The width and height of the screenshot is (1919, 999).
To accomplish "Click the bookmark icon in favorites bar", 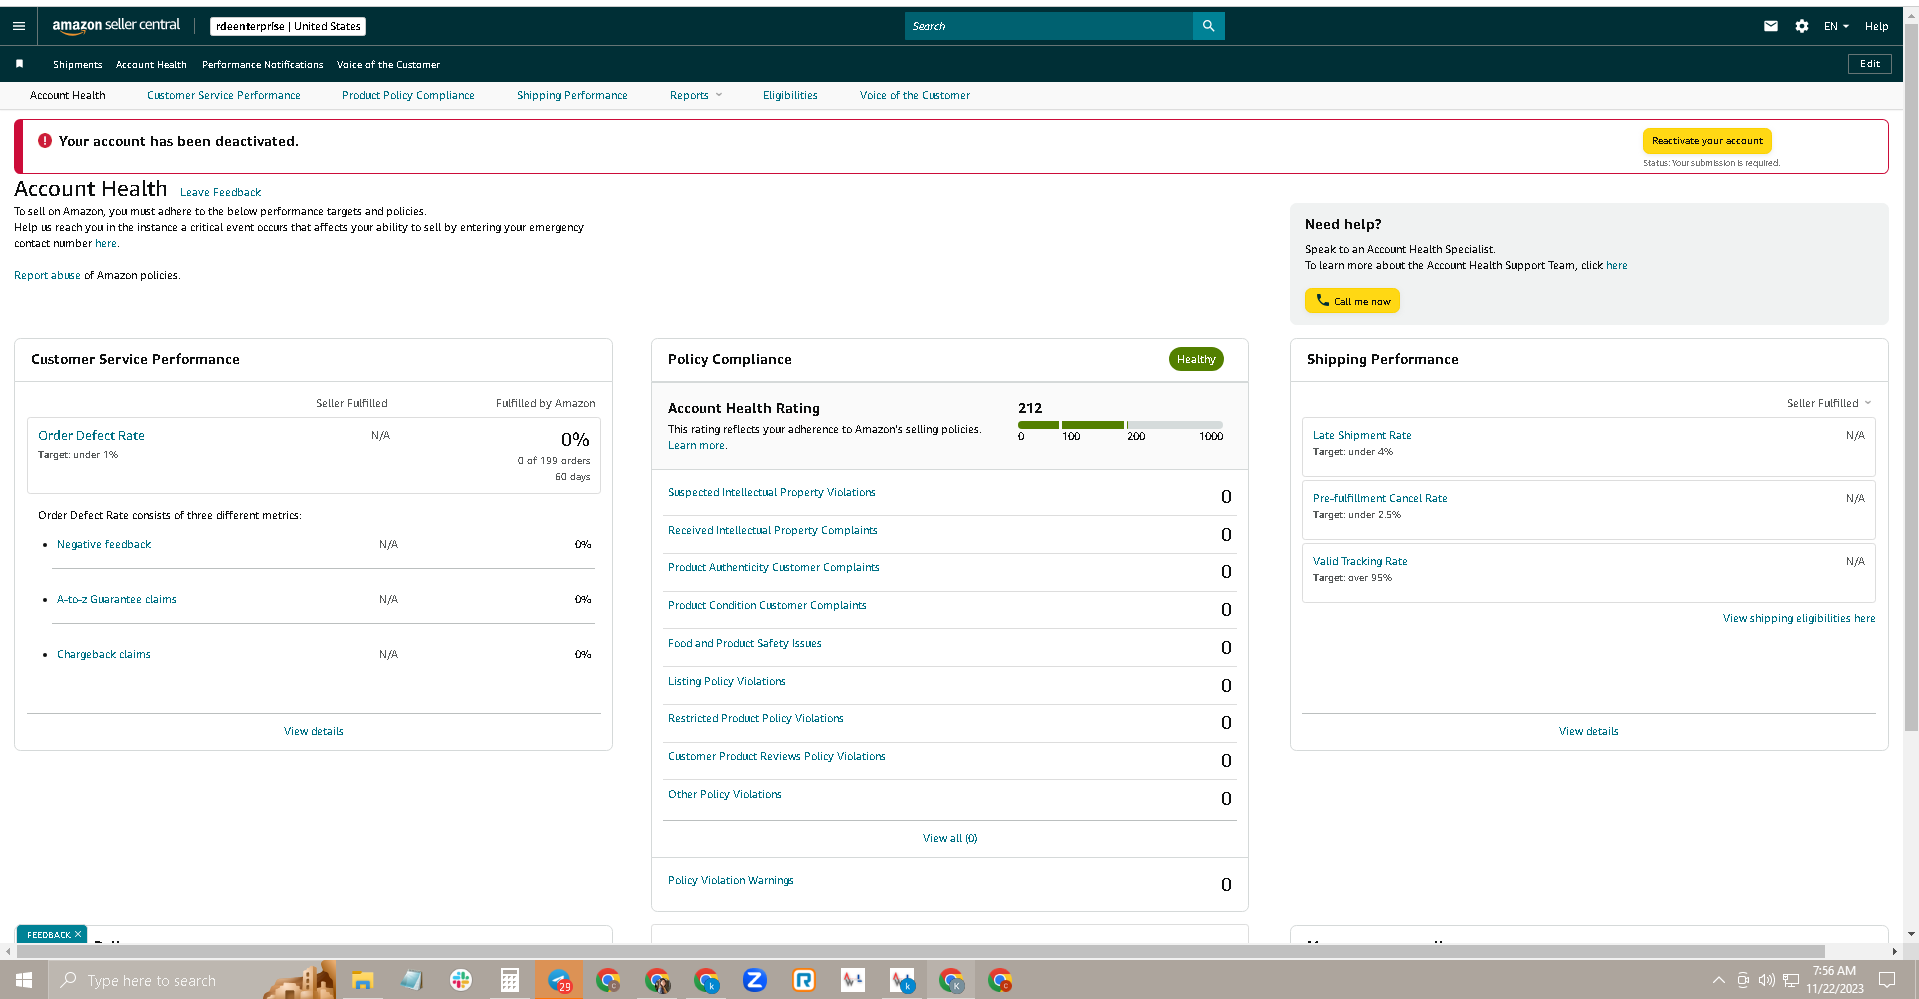I will (x=19, y=64).
